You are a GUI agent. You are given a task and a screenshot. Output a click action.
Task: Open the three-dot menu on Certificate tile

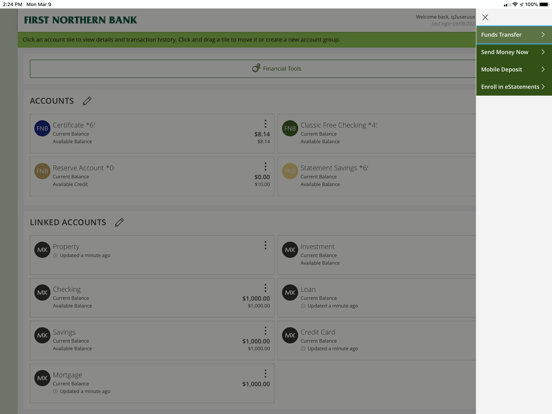click(265, 124)
